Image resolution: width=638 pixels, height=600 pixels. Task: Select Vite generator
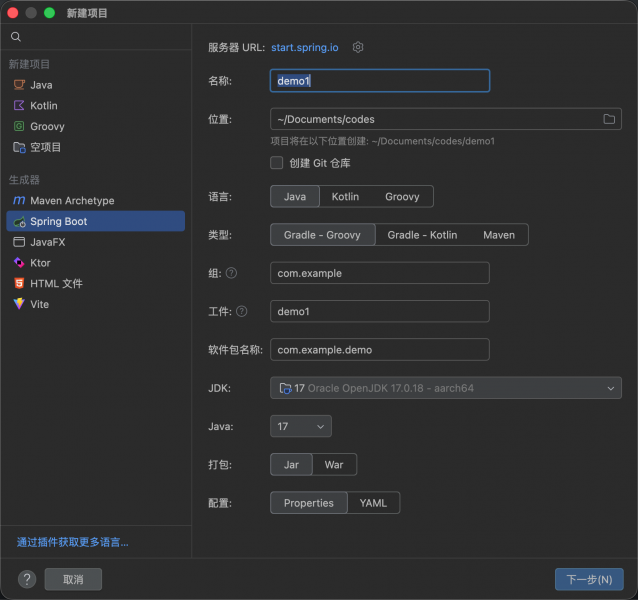click(96, 304)
